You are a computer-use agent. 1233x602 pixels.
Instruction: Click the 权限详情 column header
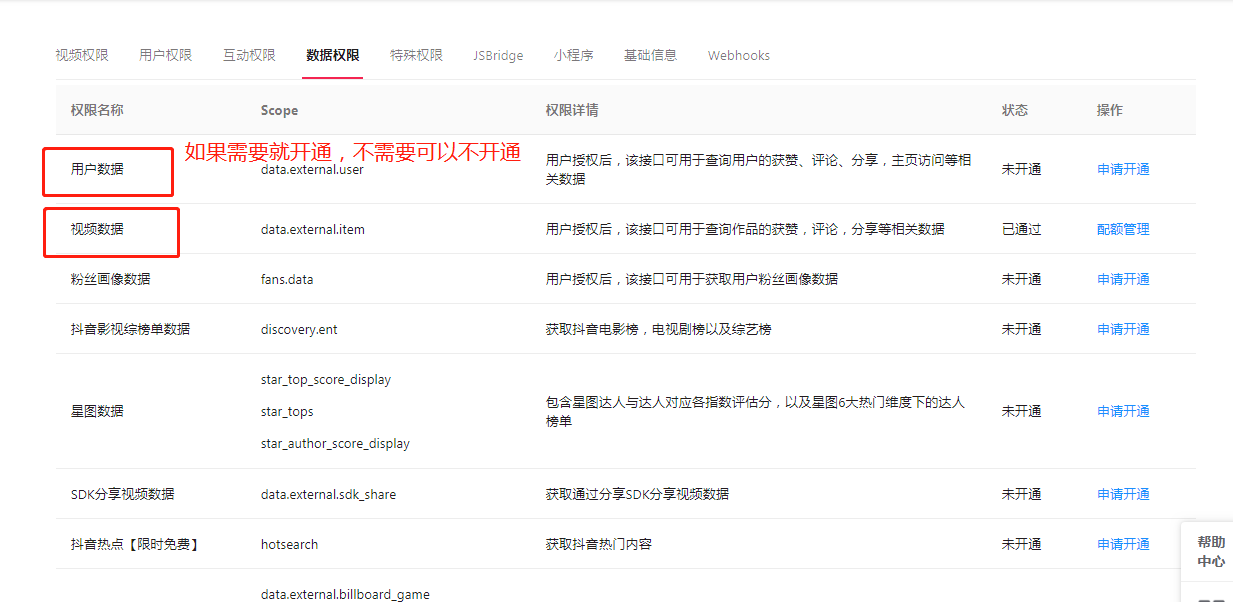tap(572, 110)
